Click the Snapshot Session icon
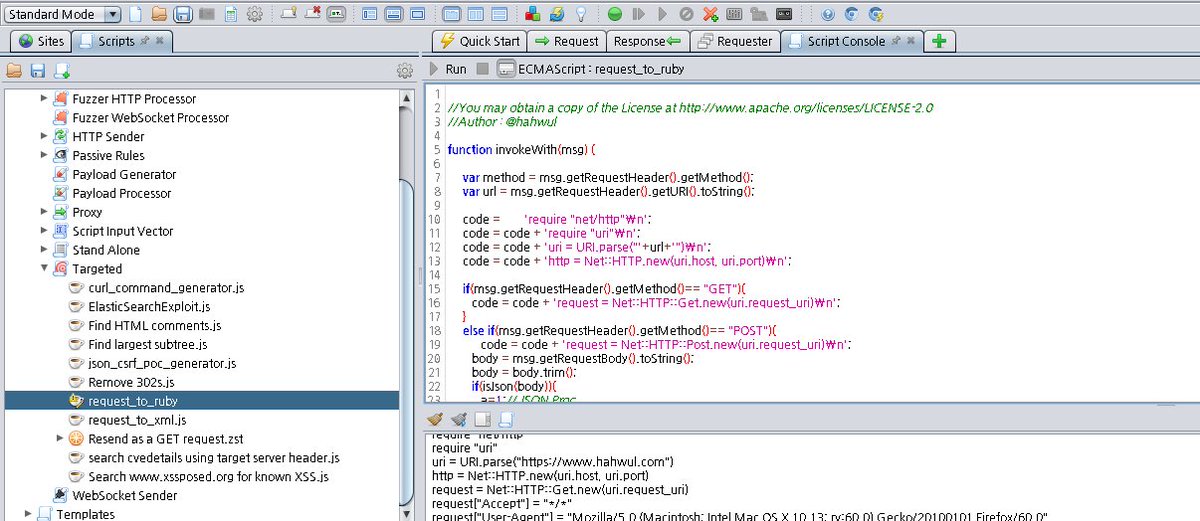 point(207,14)
